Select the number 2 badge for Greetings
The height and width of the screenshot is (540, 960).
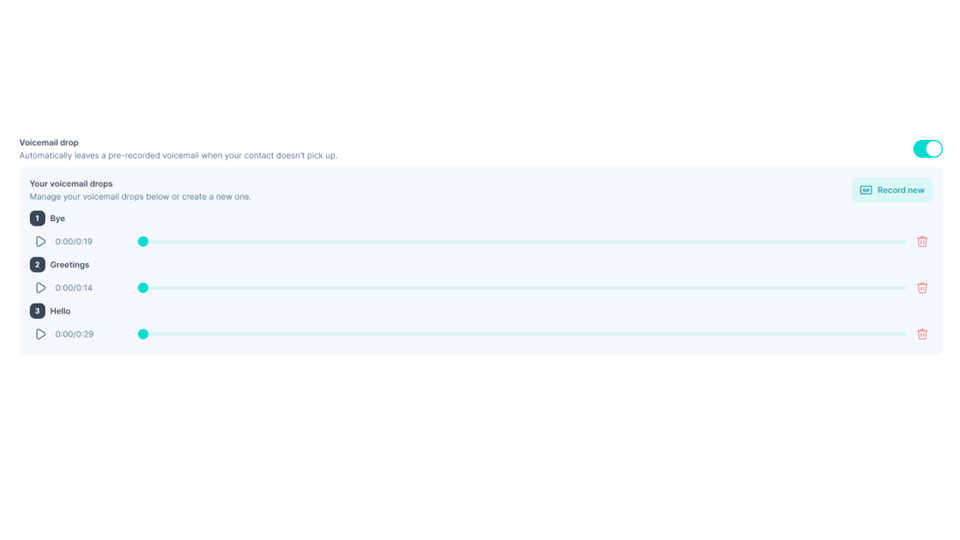point(37,264)
